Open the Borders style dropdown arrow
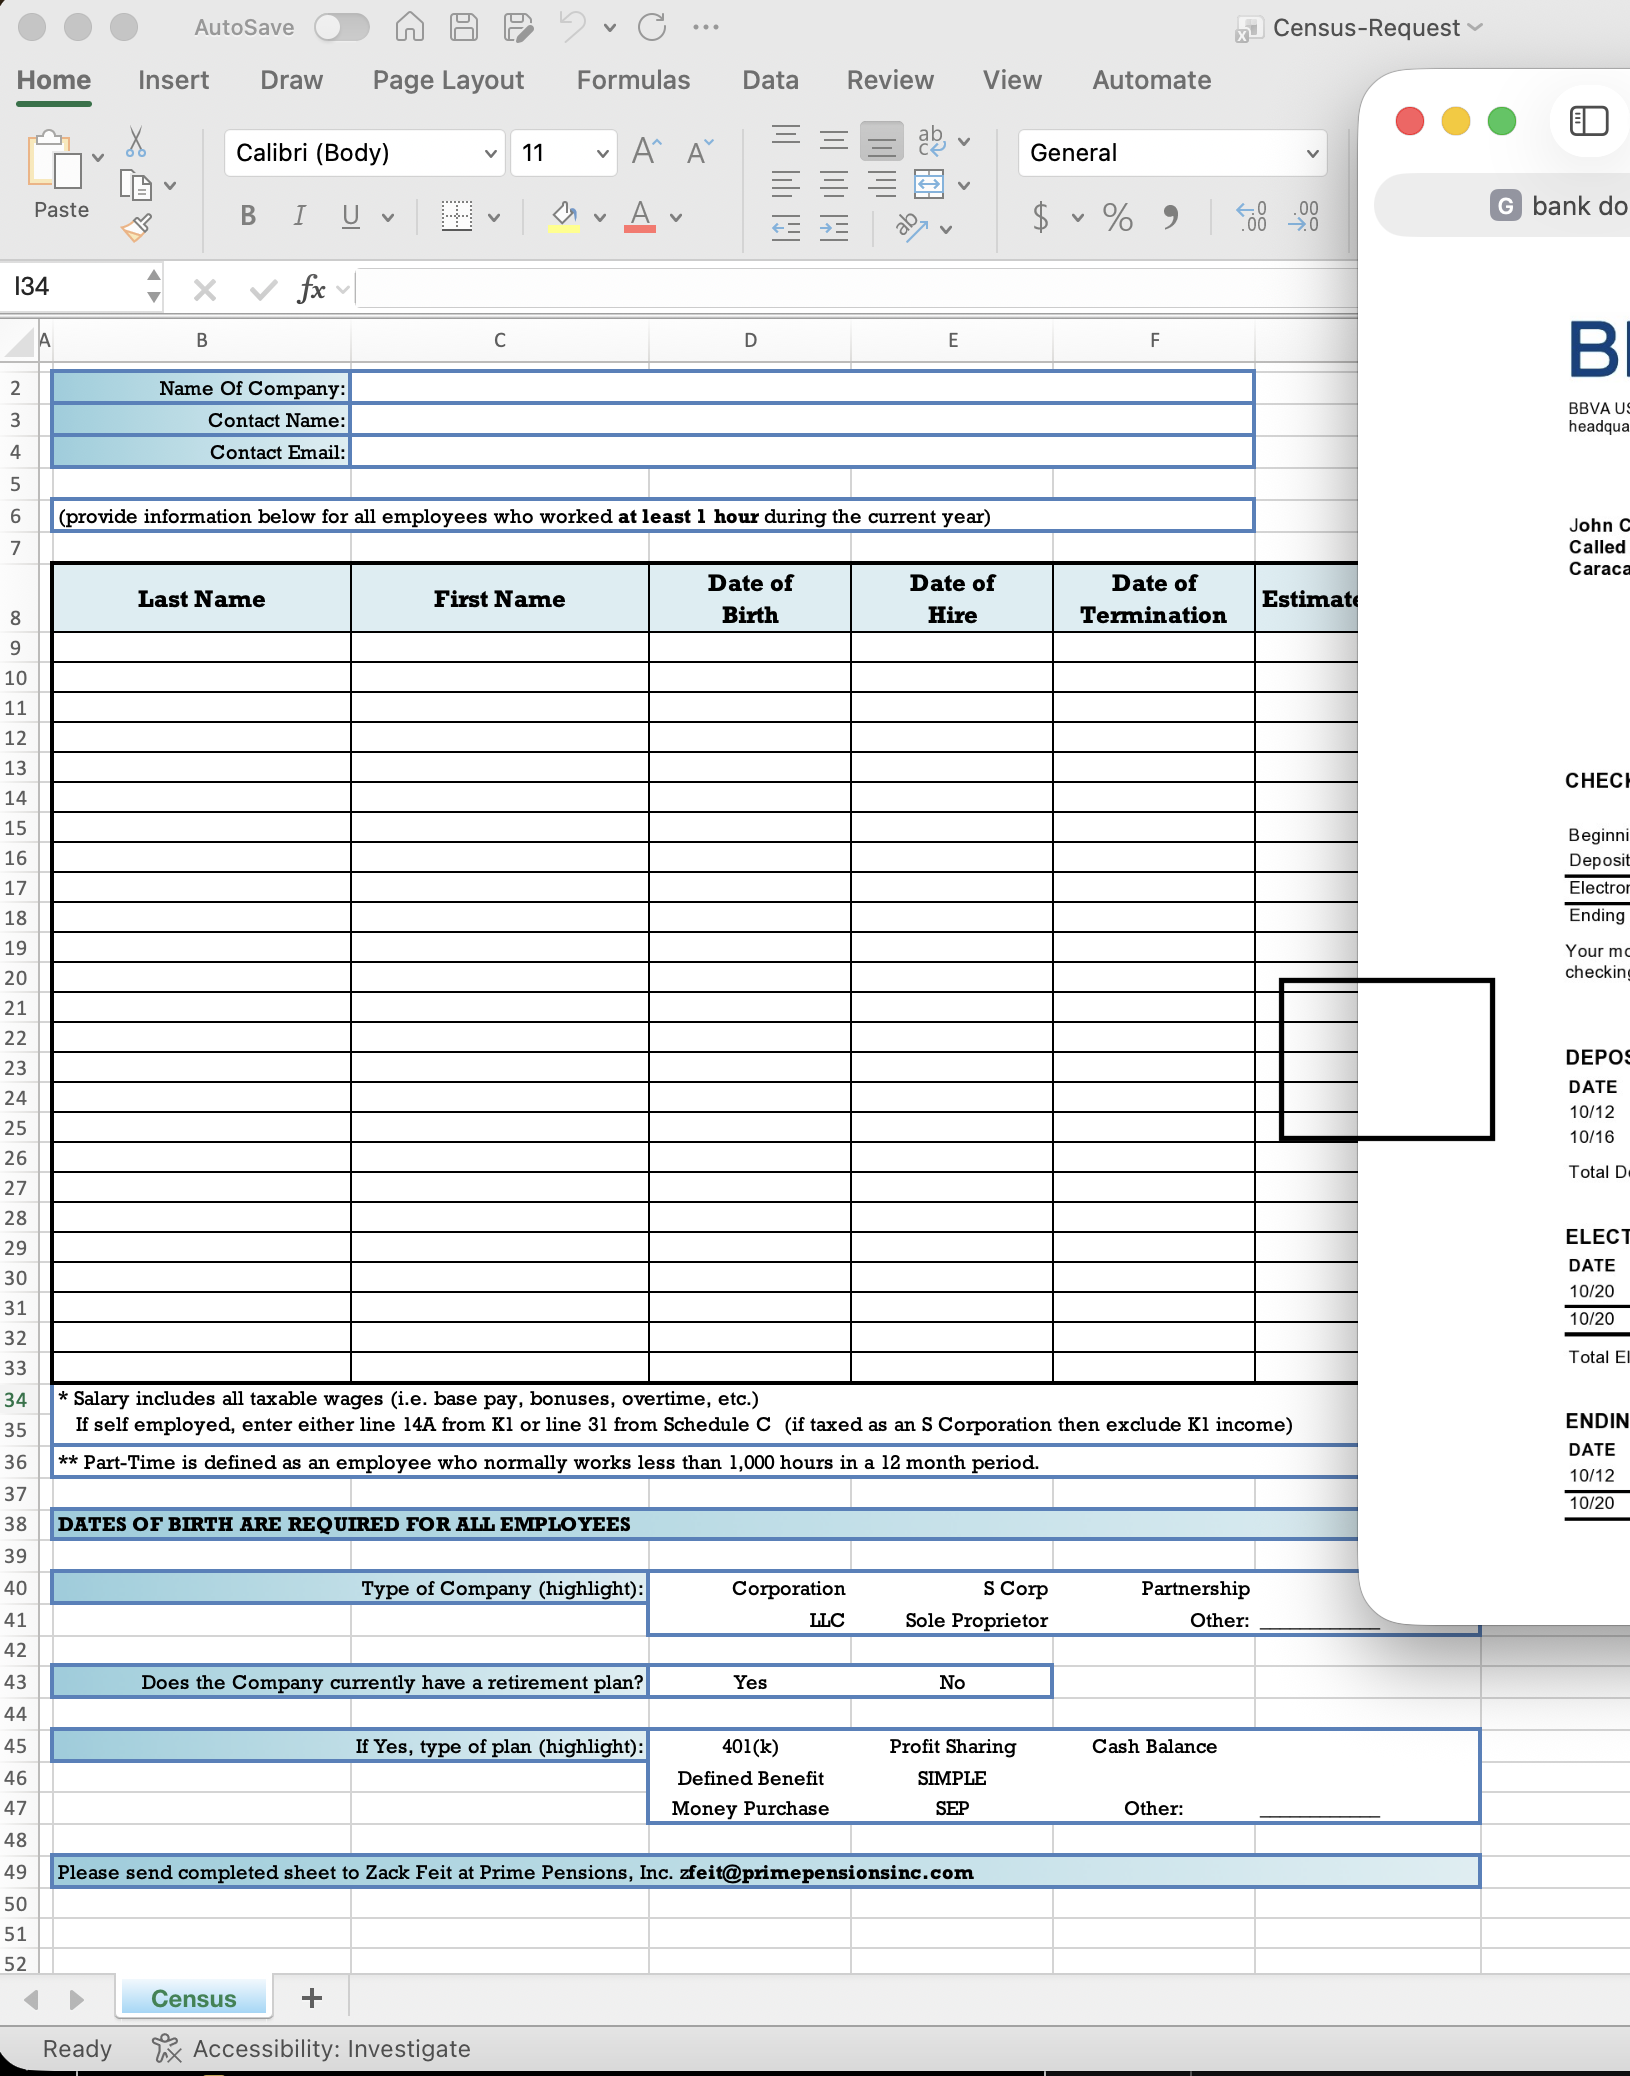 point(494,217)
